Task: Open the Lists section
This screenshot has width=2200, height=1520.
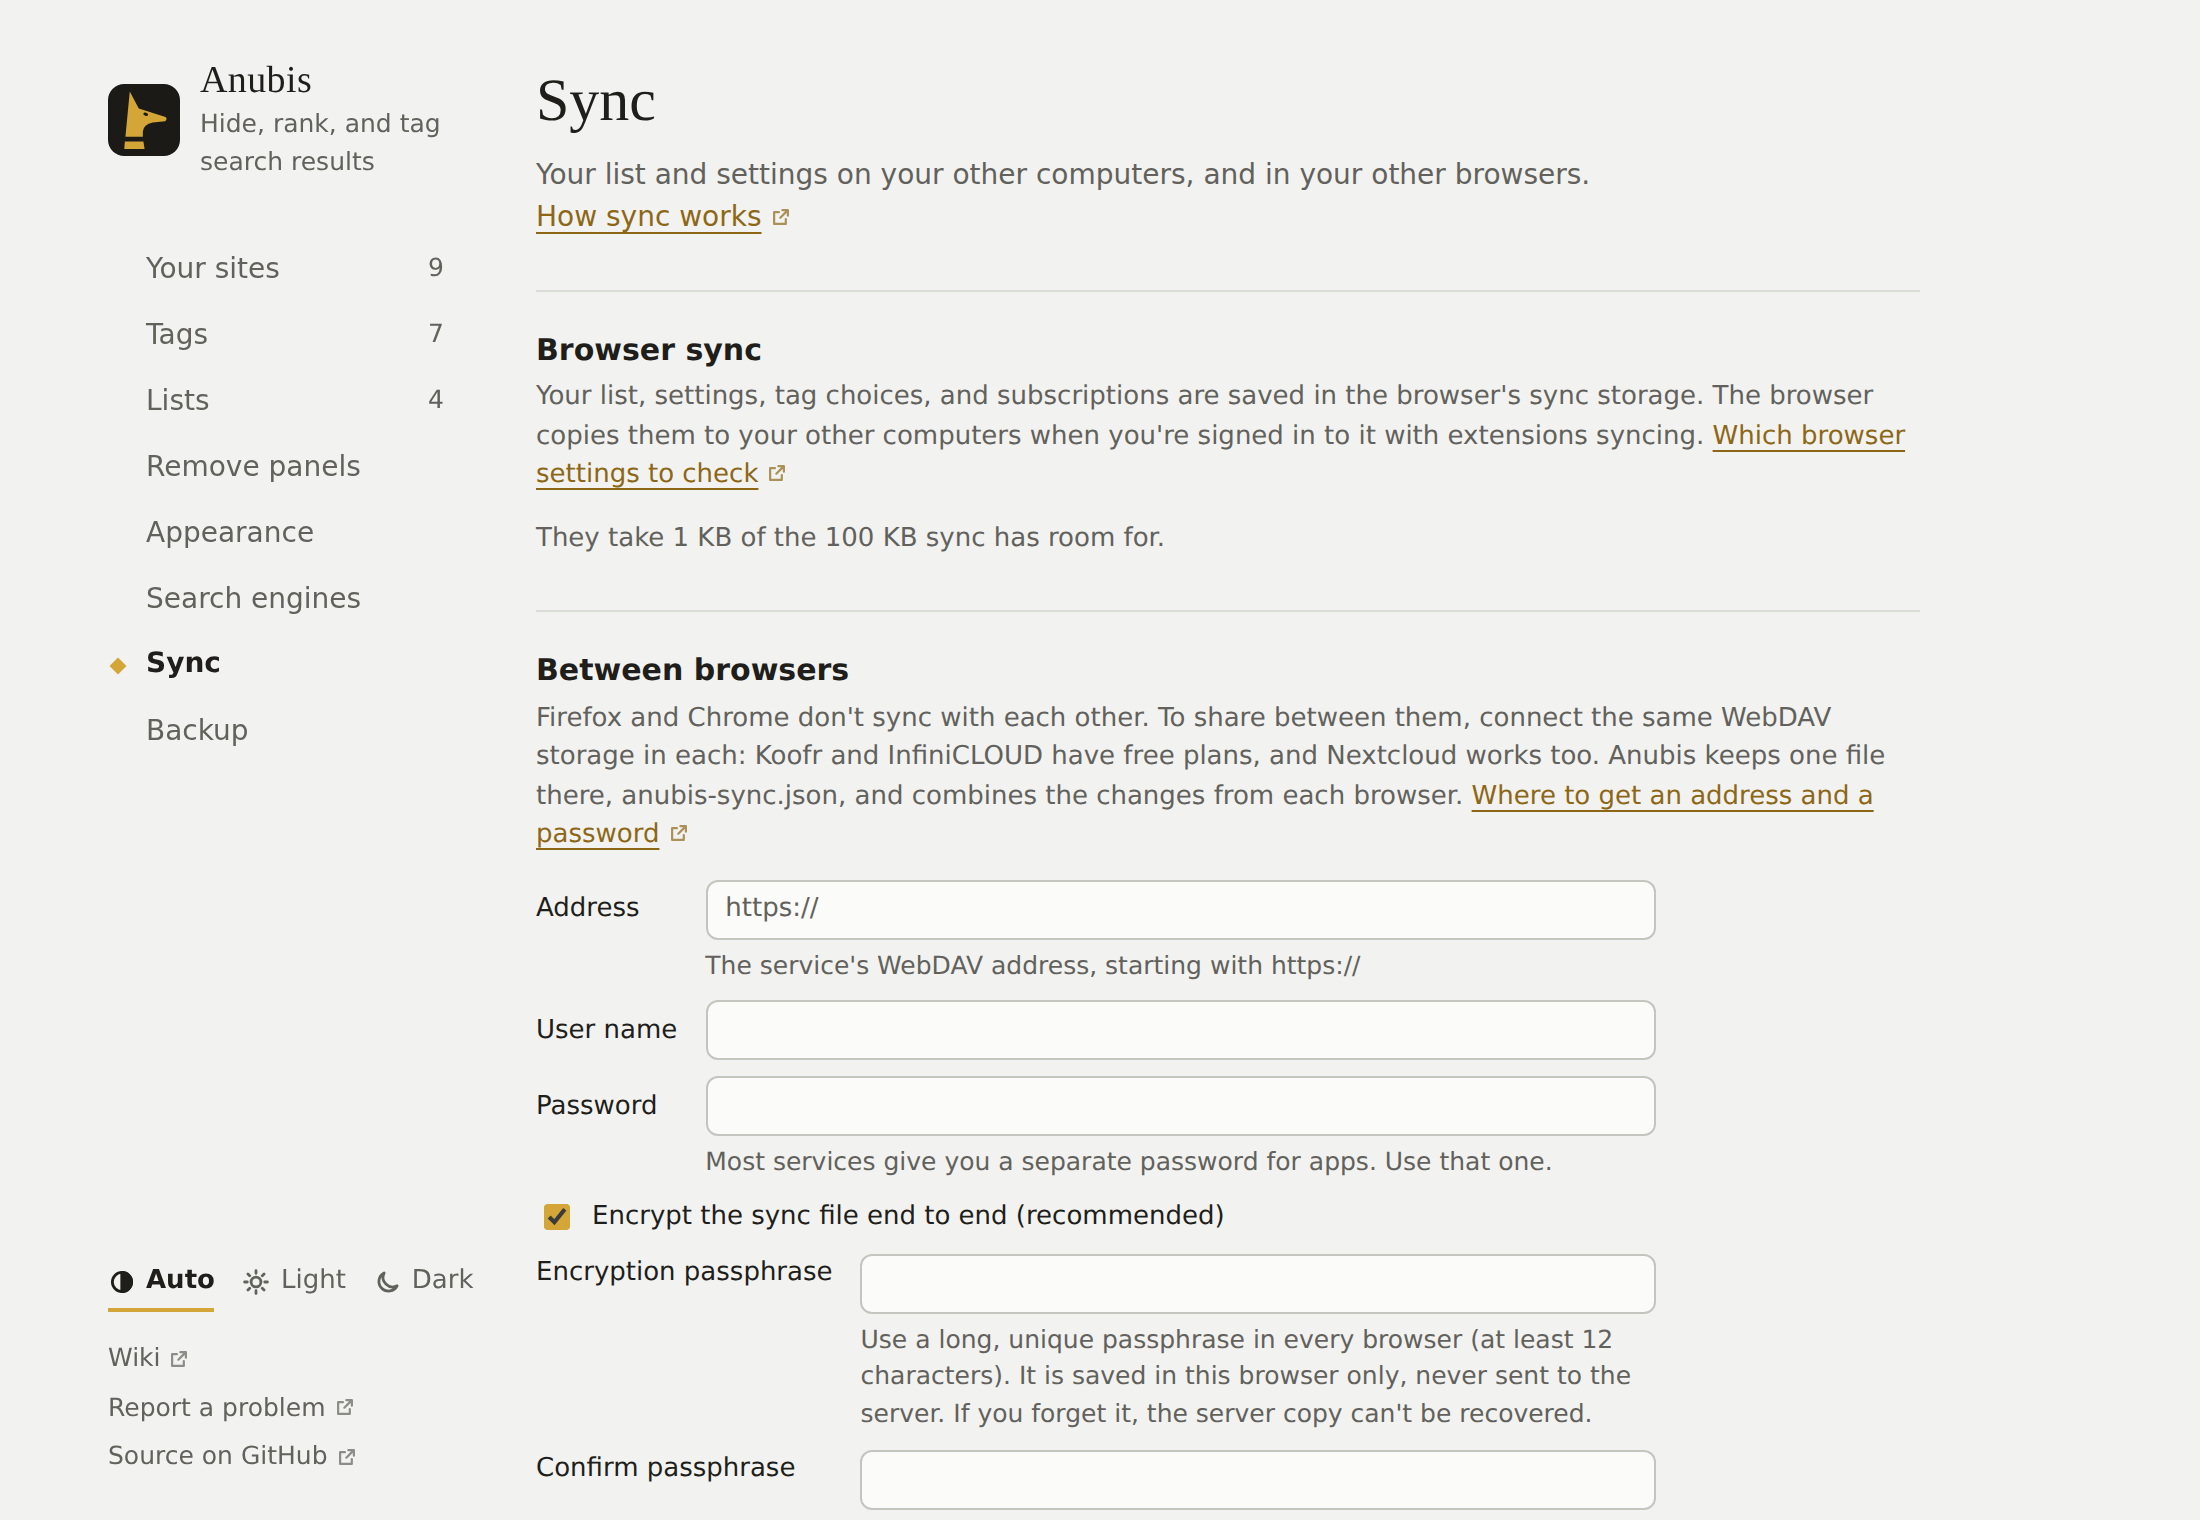Action: tap(295, 400)
